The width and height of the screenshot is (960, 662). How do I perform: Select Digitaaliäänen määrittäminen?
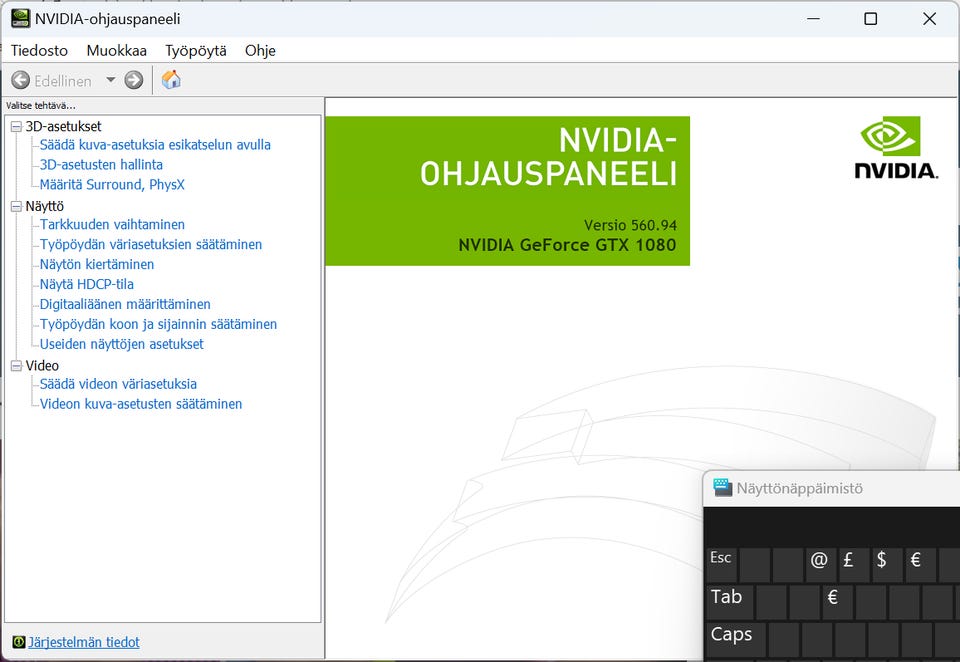click(125, 304)
